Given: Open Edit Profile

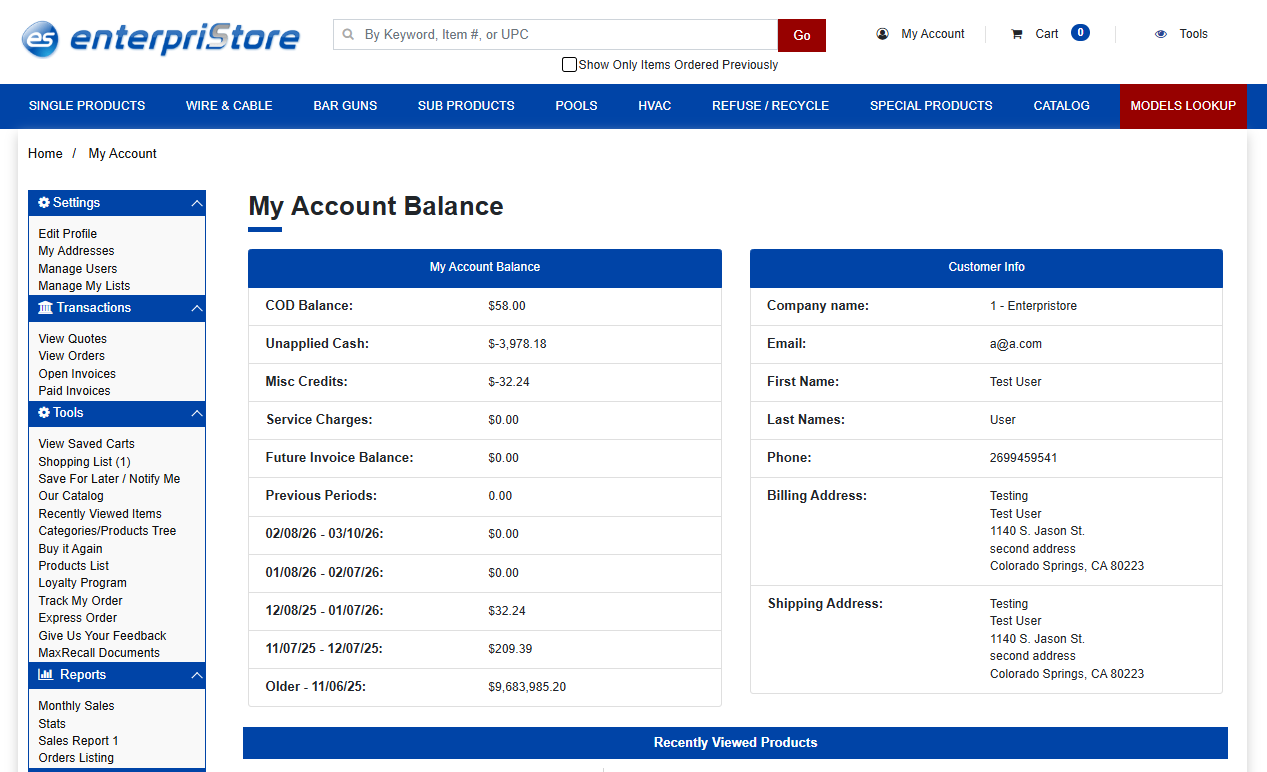Looking at the screenshot, I should (x=68, y=234).
